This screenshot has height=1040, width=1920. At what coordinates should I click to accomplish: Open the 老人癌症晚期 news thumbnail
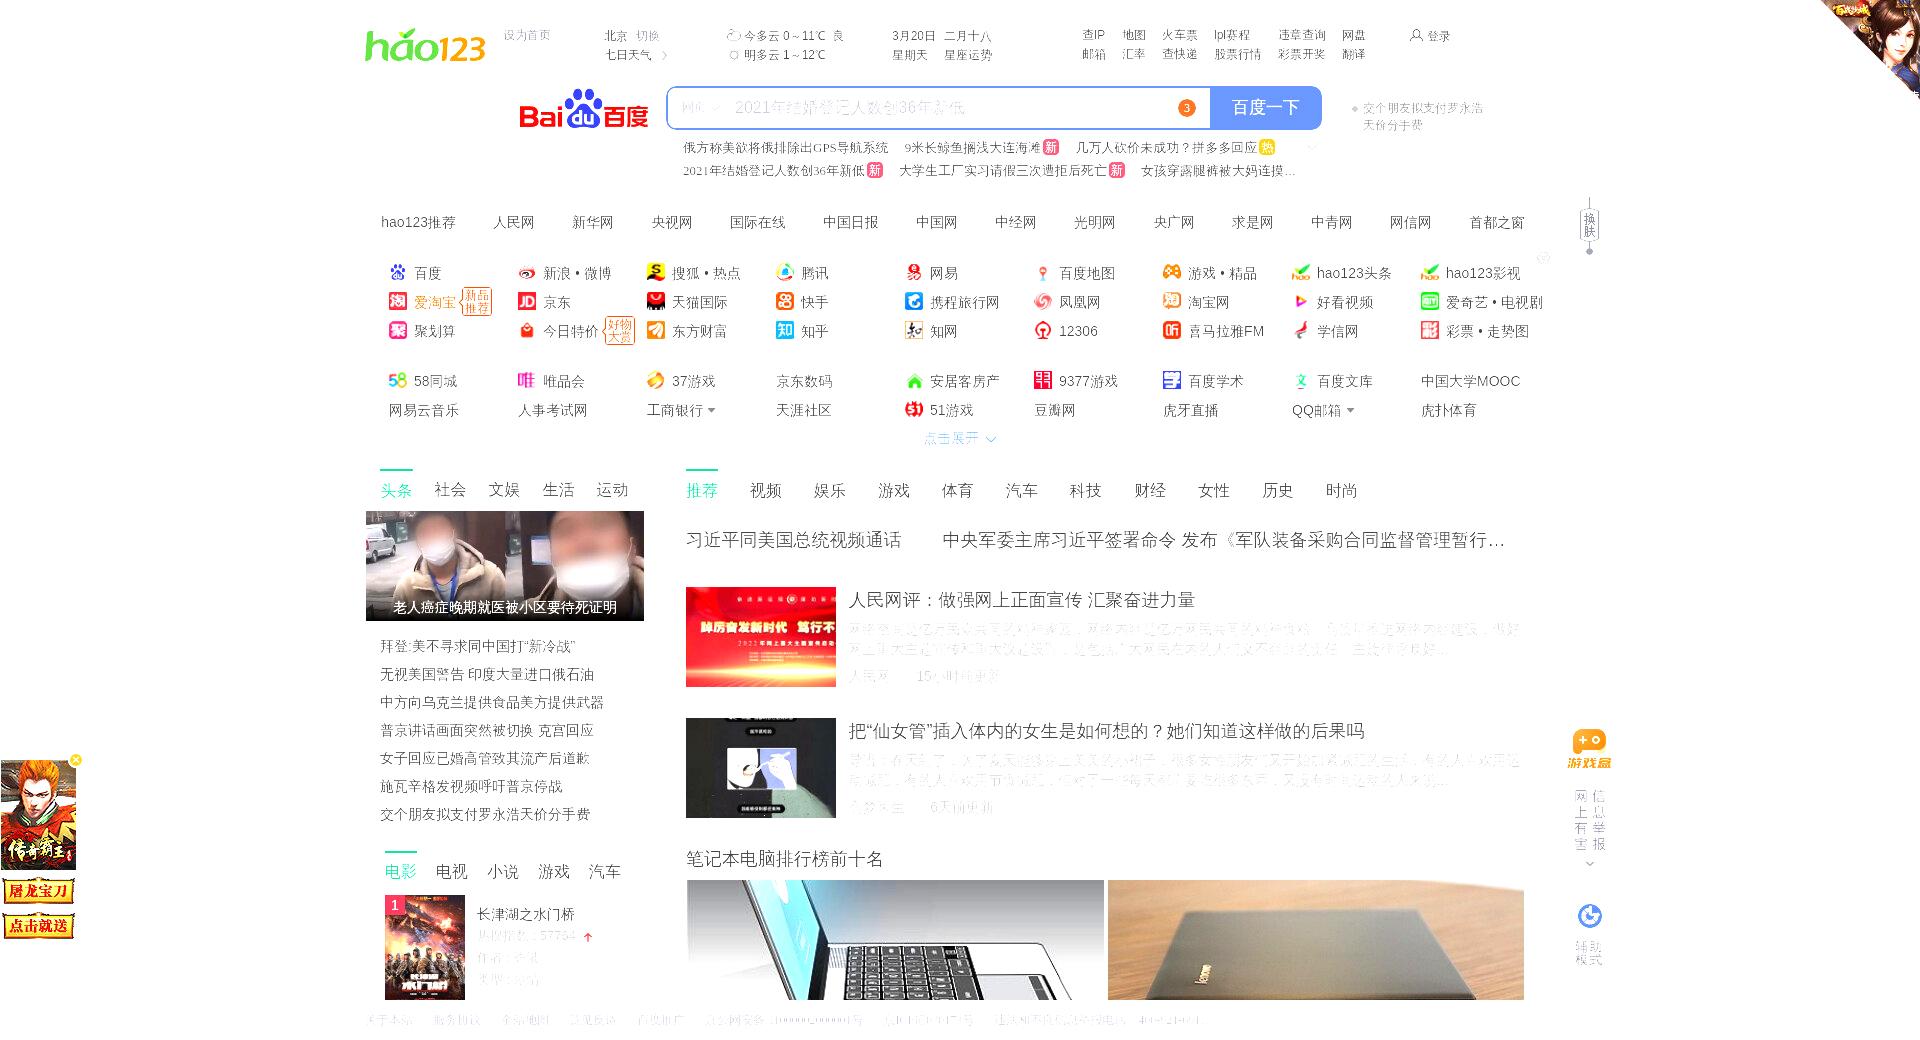pyautogui.click(x=505, y=566)
